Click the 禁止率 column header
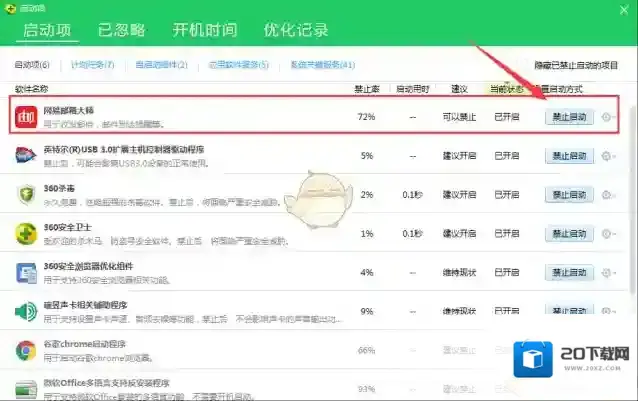The height and width of the screenshot is (401, 638). click(367, 89)
